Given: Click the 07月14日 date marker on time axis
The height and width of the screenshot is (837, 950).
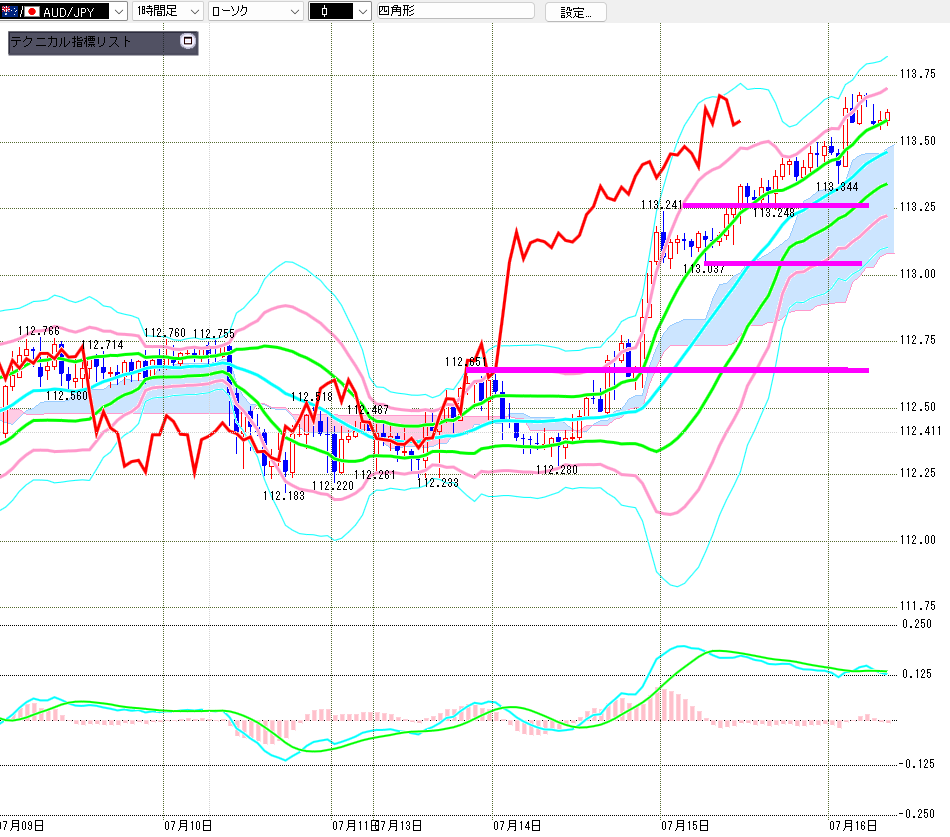Looking at the screenshot, I should 517,825.
